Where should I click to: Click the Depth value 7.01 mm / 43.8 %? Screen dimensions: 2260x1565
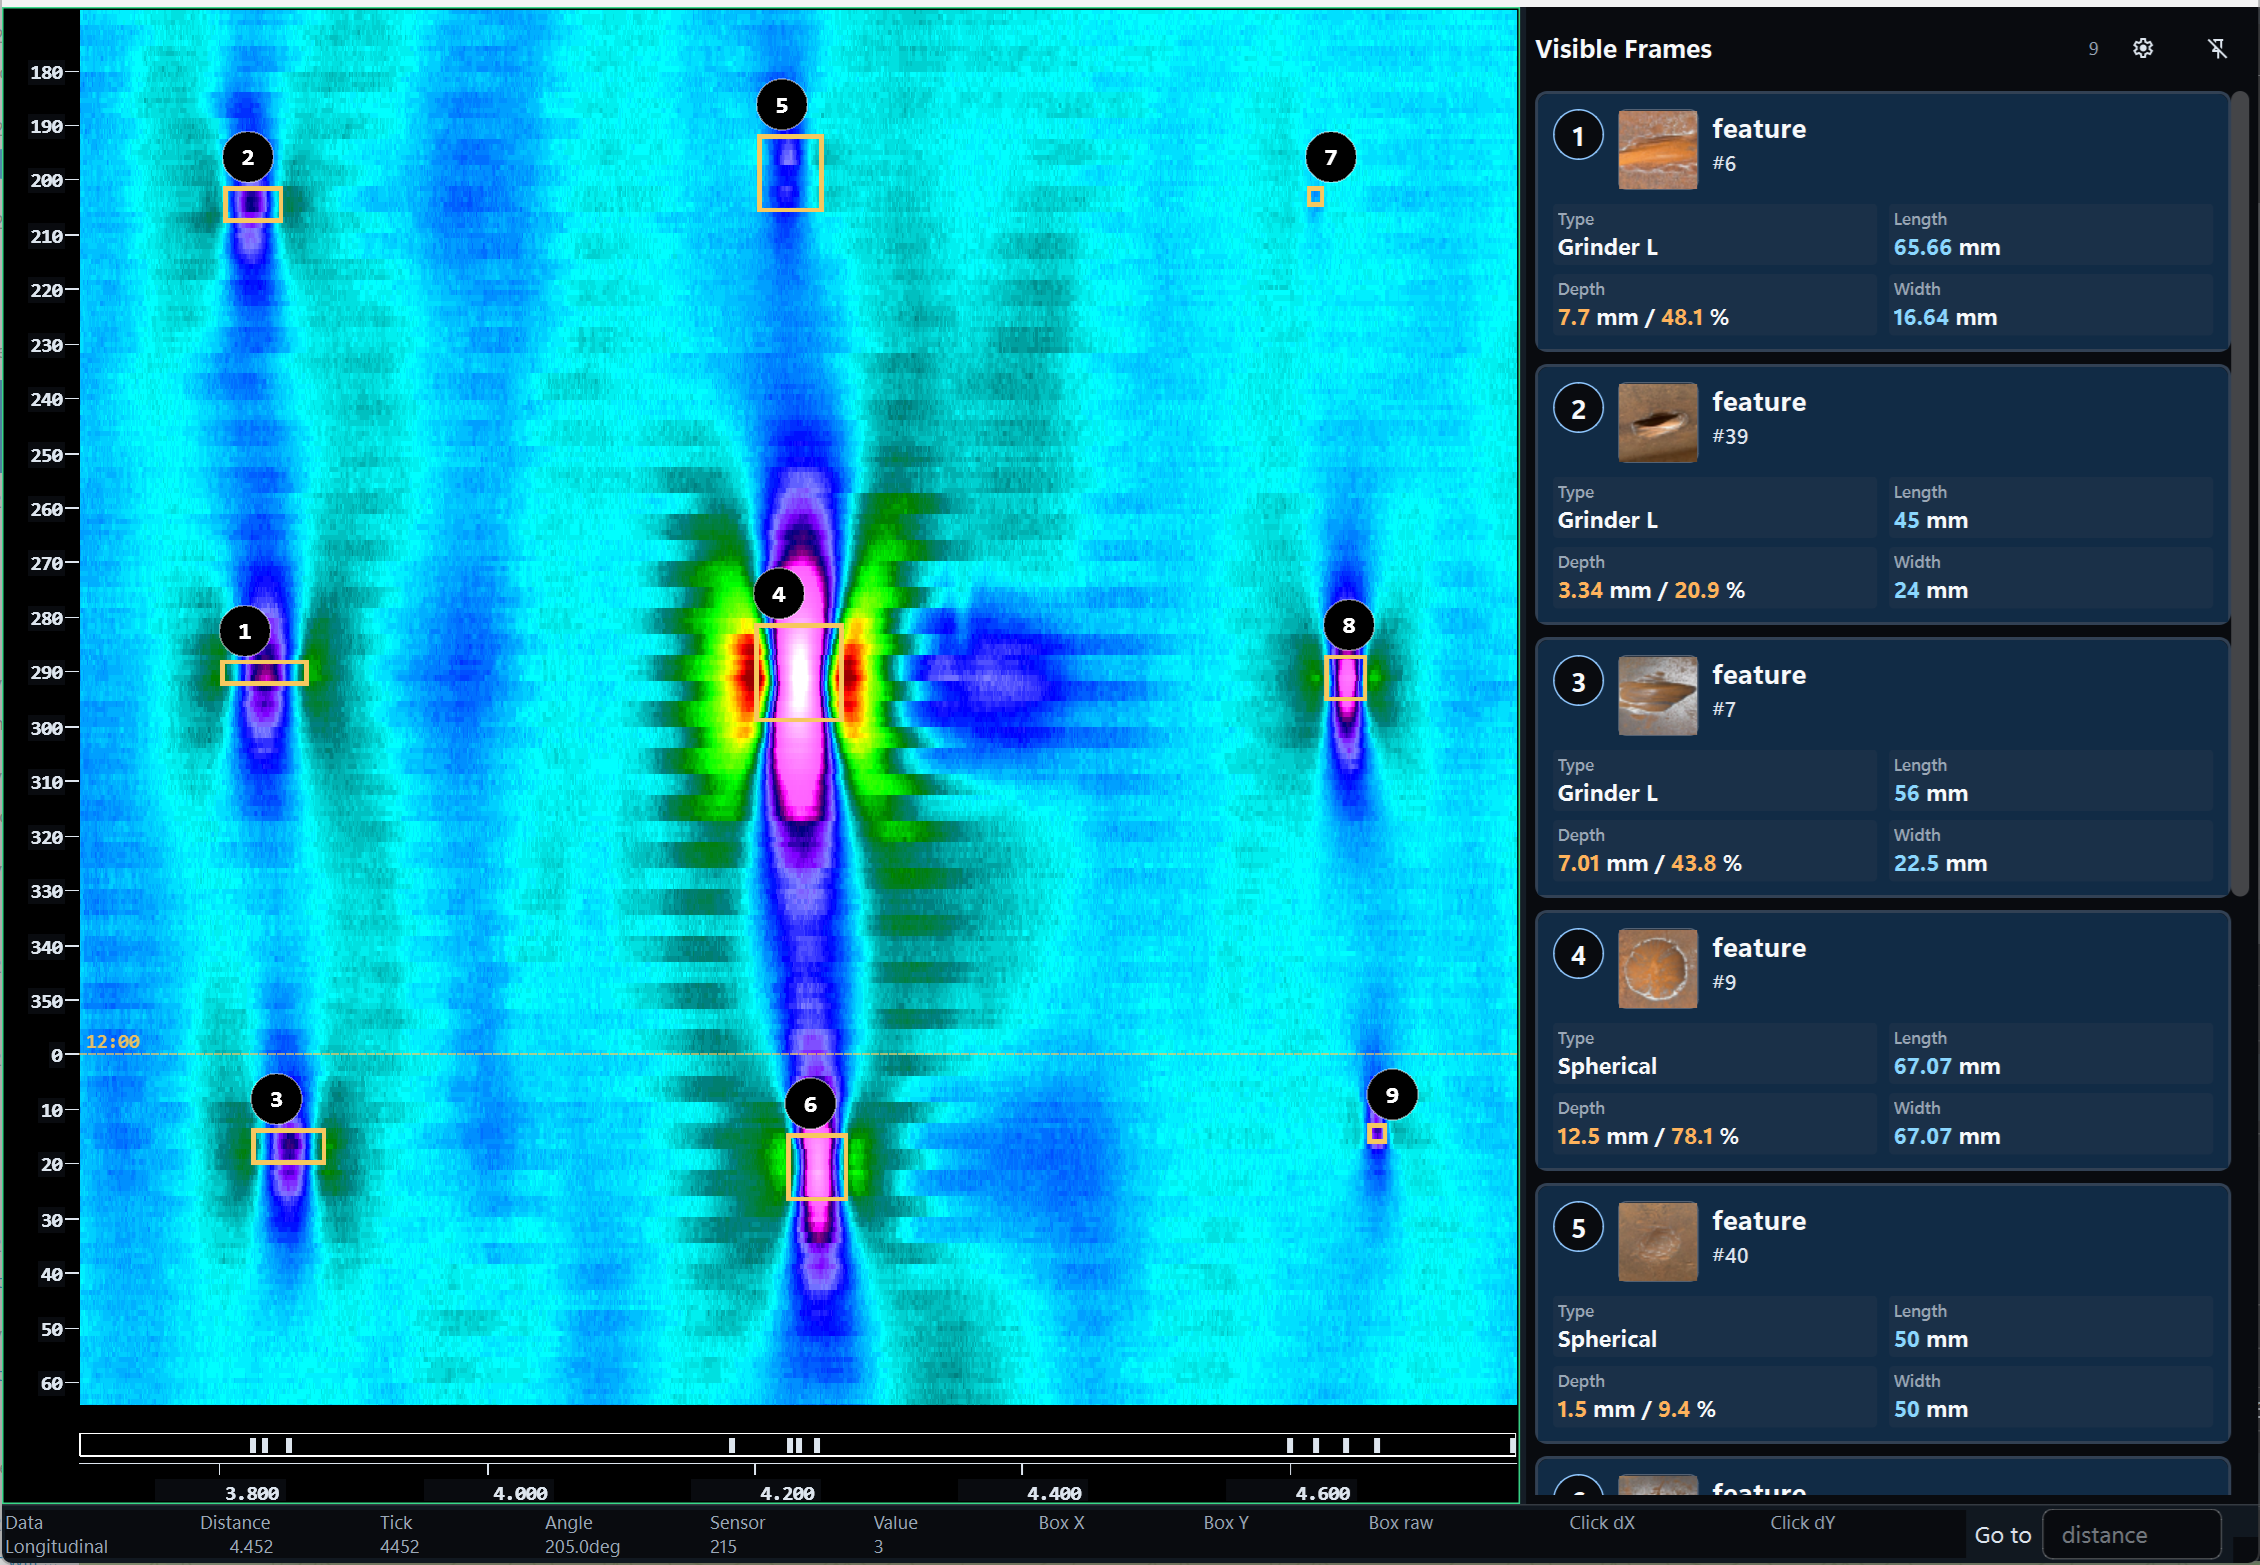pyautogui.click(x=1649, y=863)
